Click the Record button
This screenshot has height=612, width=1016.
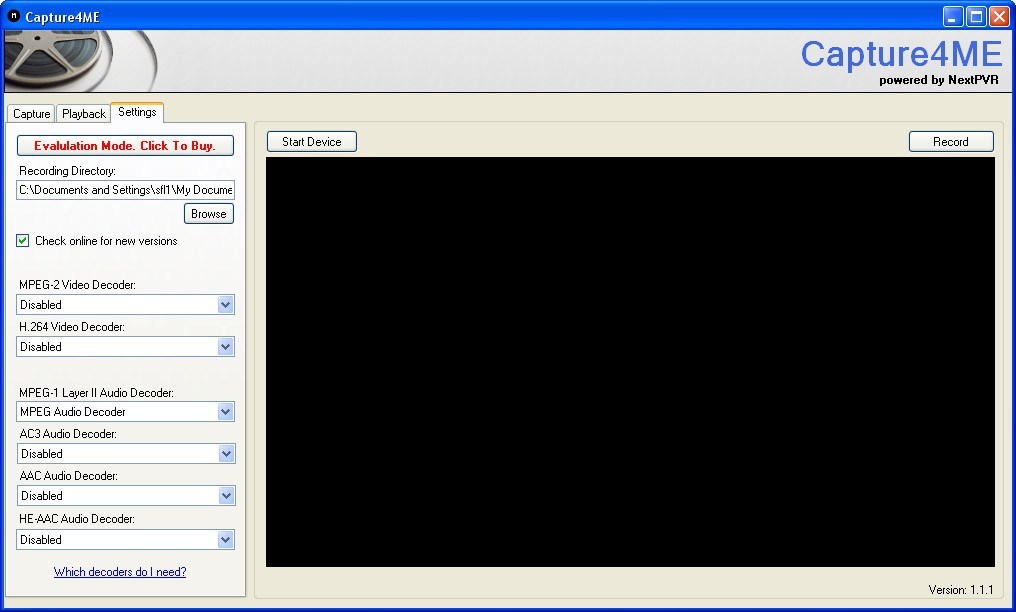951,142
